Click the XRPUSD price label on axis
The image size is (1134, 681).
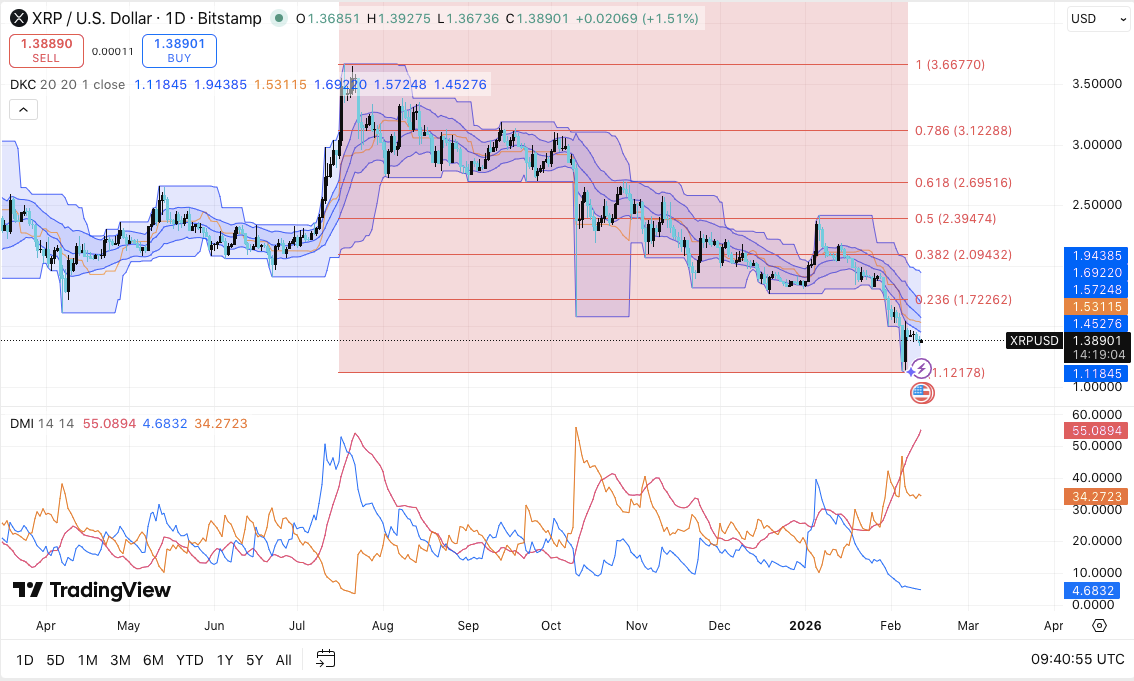tap(1034, 341)
